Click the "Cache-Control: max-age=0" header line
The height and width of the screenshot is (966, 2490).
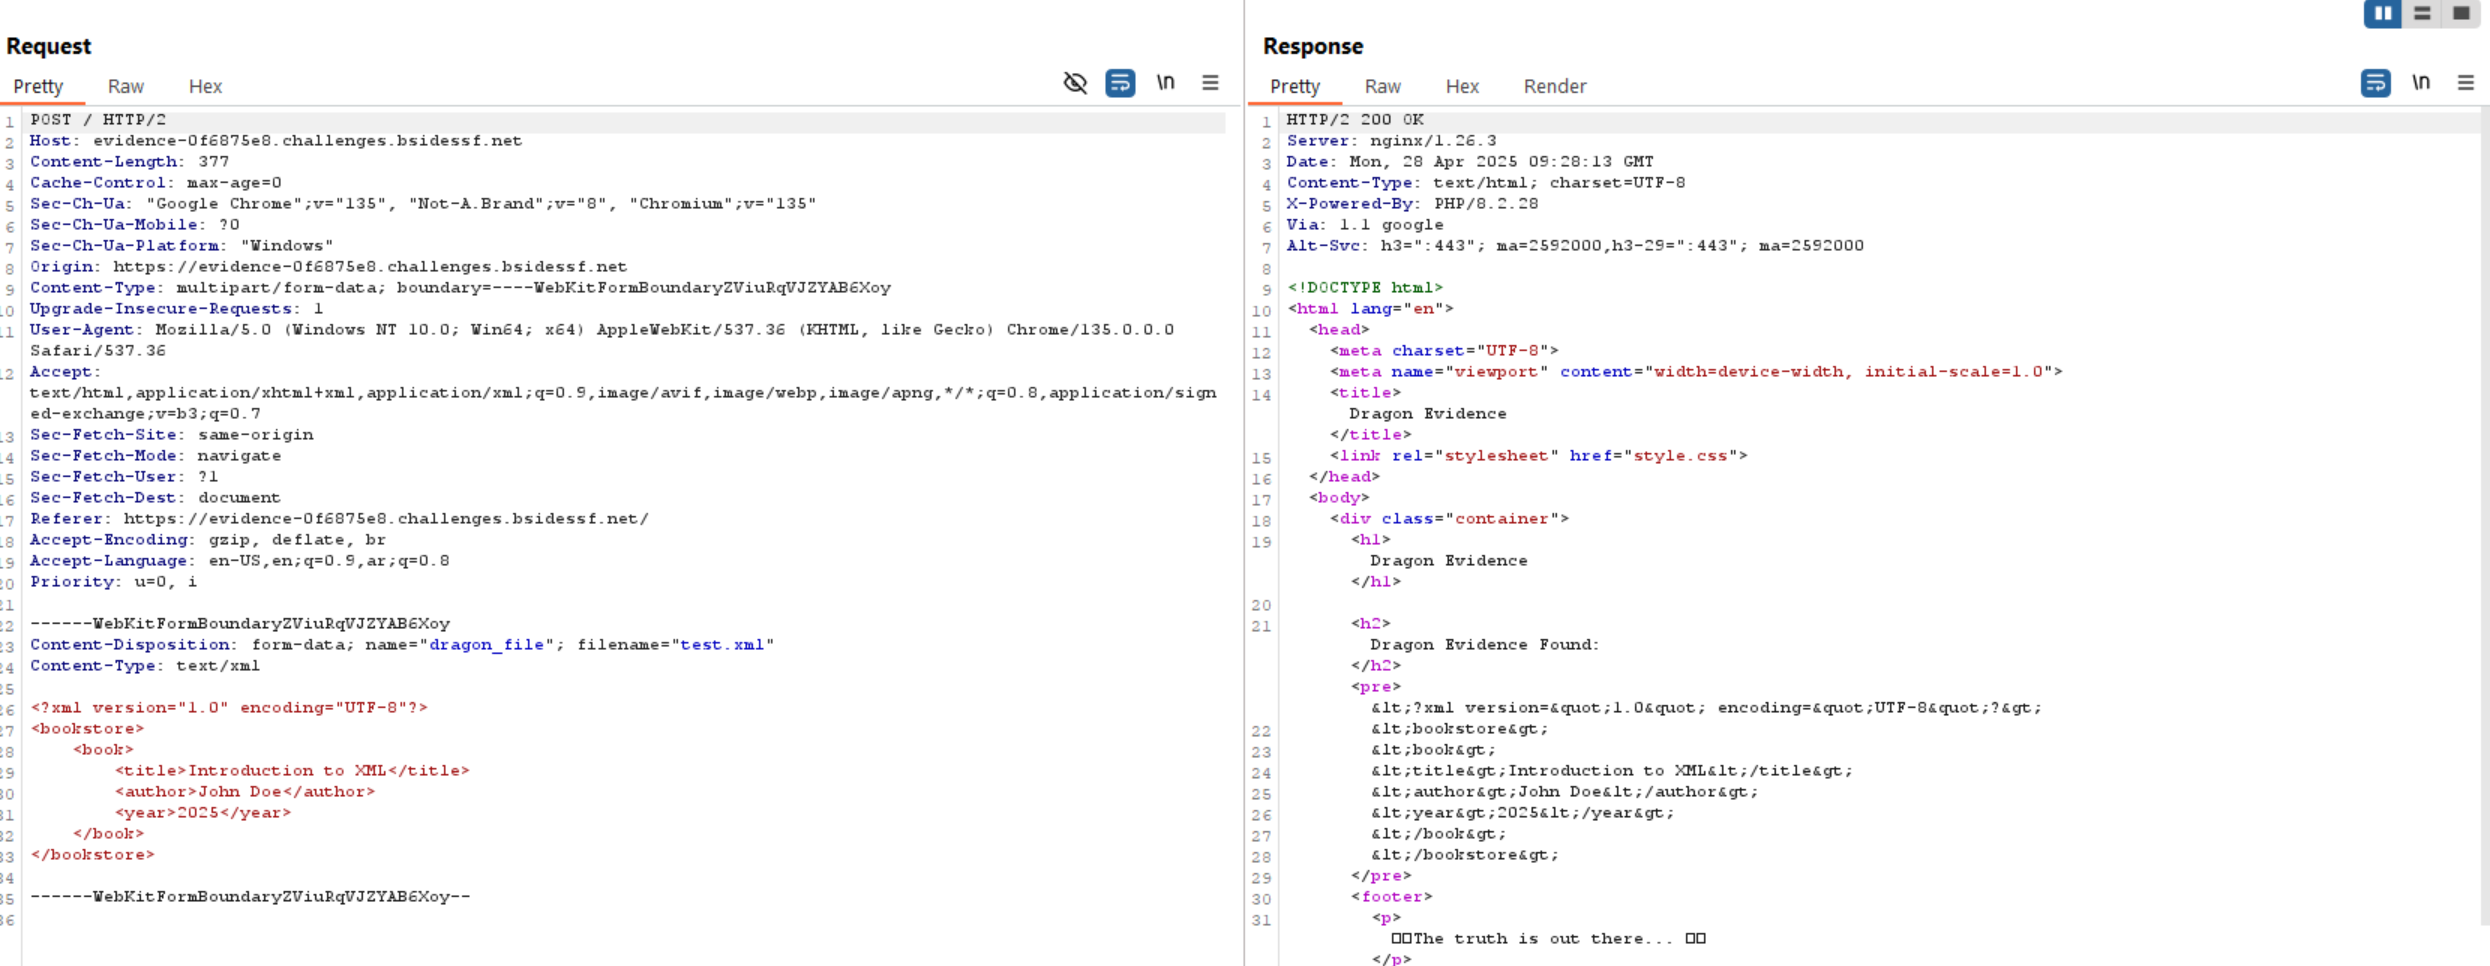pyautogui.click(x=156, y=183)
